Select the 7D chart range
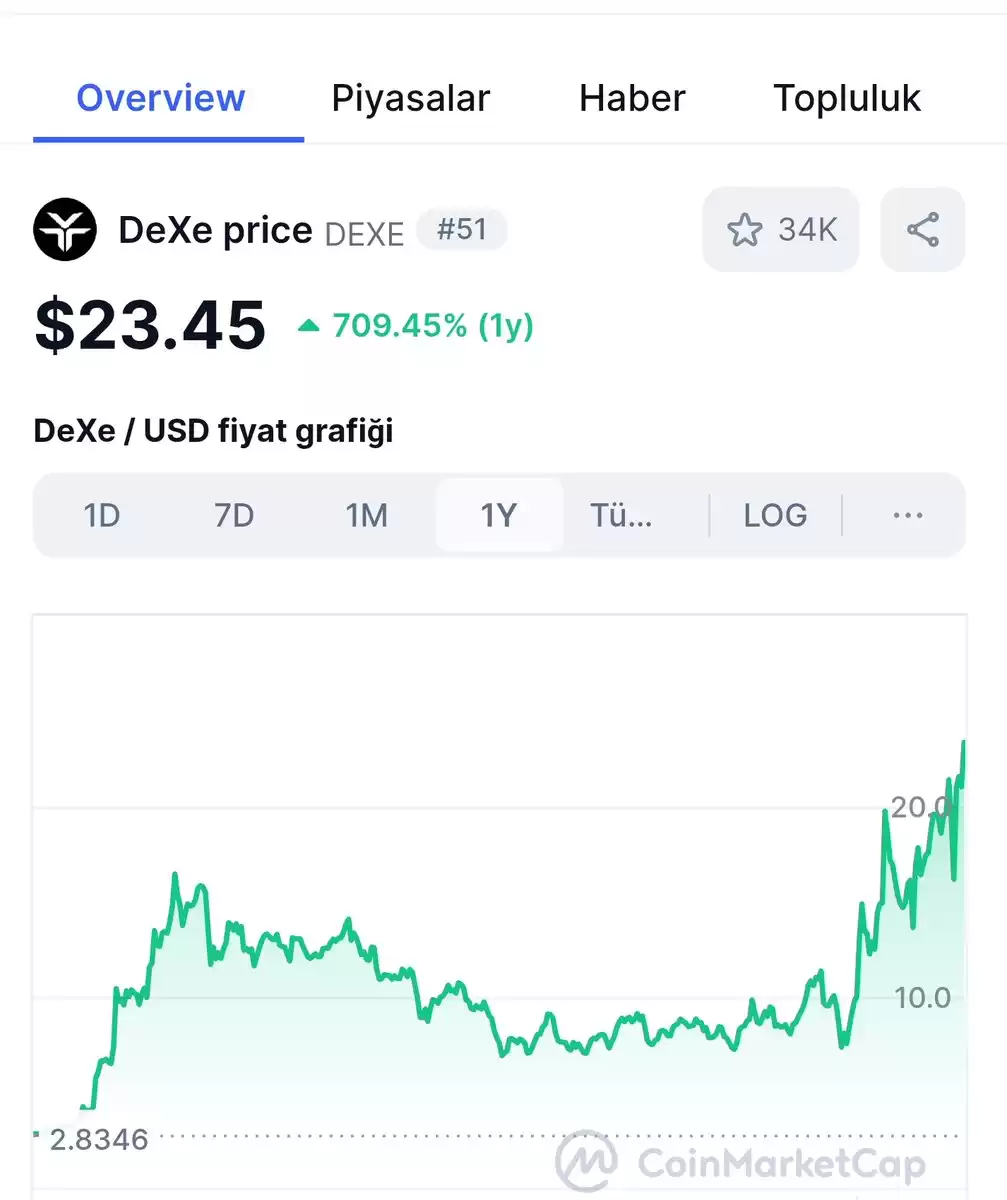The height and width of the screenshot is (1200, 1007). pos(234,516)
